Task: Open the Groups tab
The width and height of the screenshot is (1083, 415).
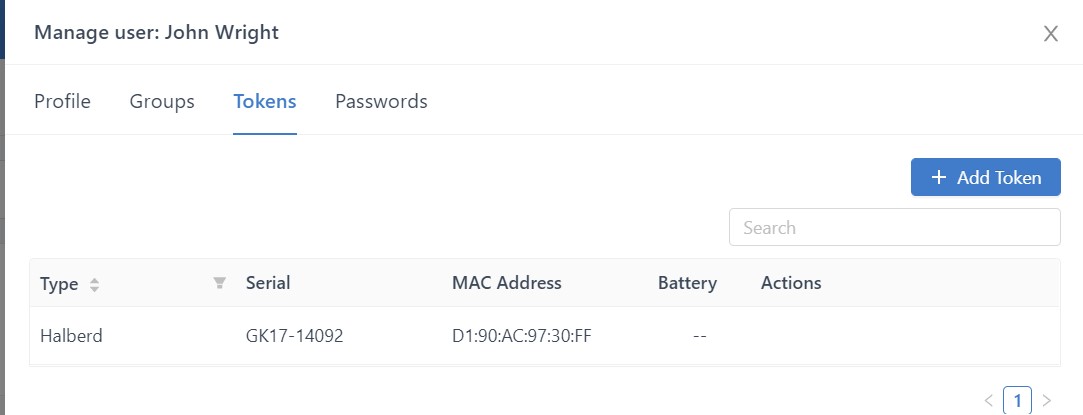Action: 162,101
